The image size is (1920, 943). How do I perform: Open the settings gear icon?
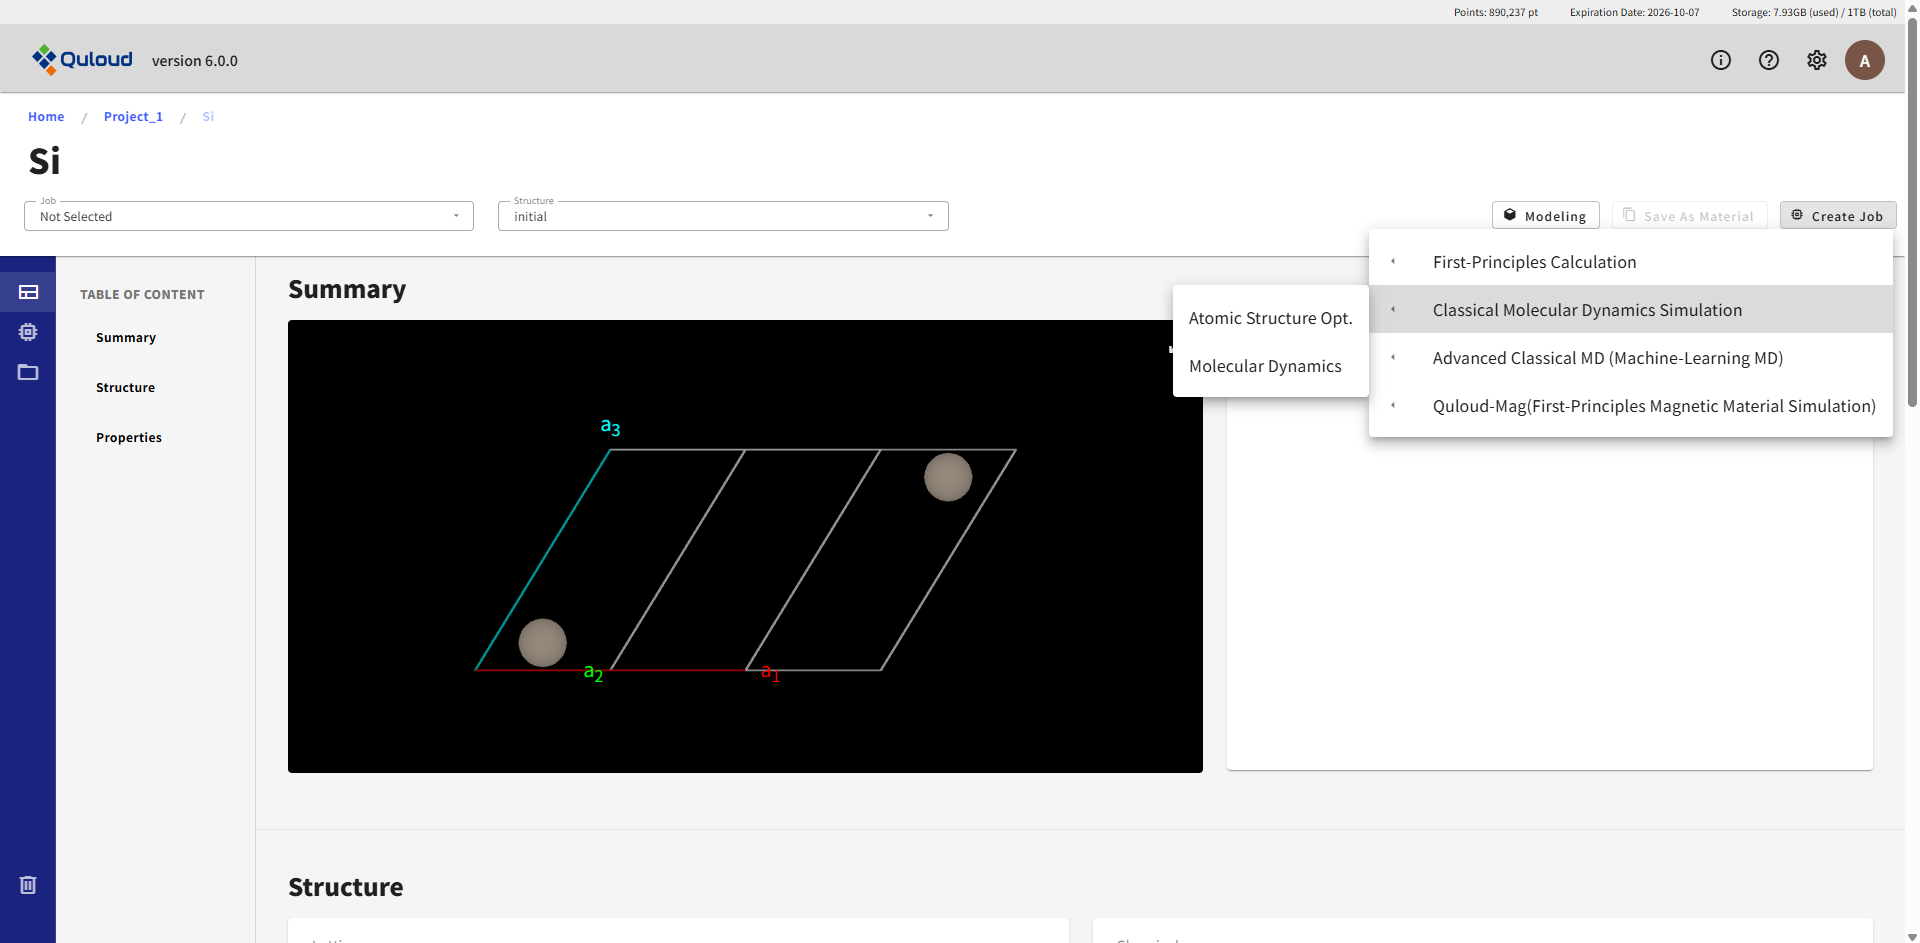(x=1816, y=60)
